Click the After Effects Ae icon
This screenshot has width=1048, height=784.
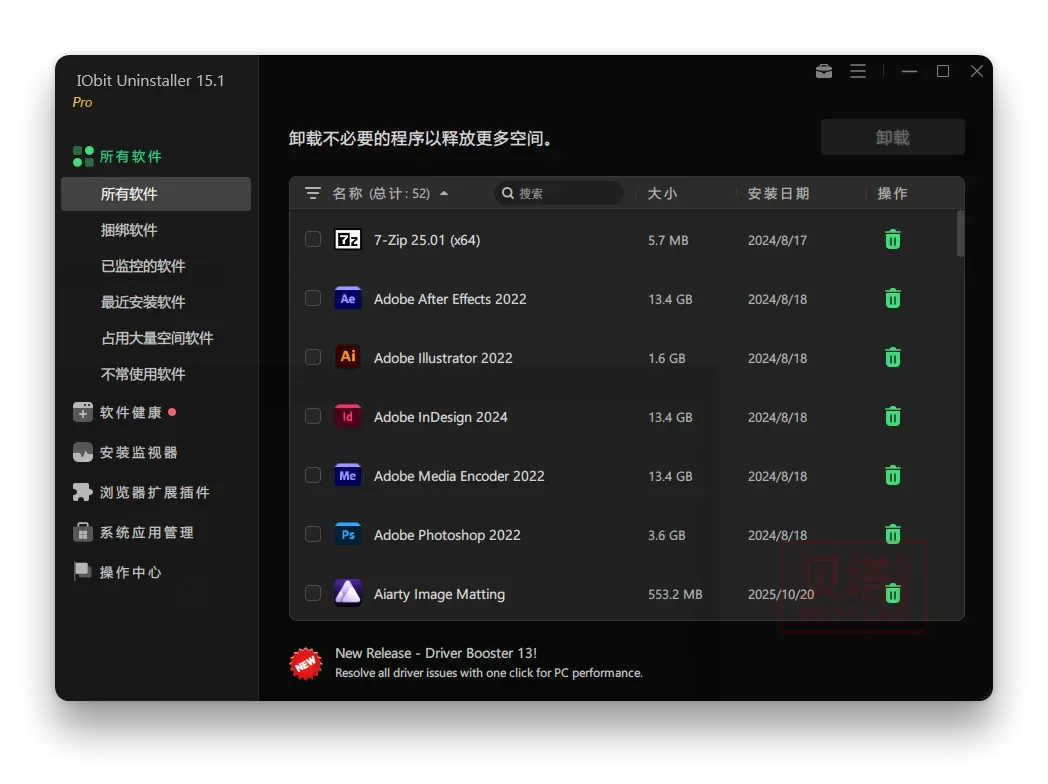tap(348, 298)
